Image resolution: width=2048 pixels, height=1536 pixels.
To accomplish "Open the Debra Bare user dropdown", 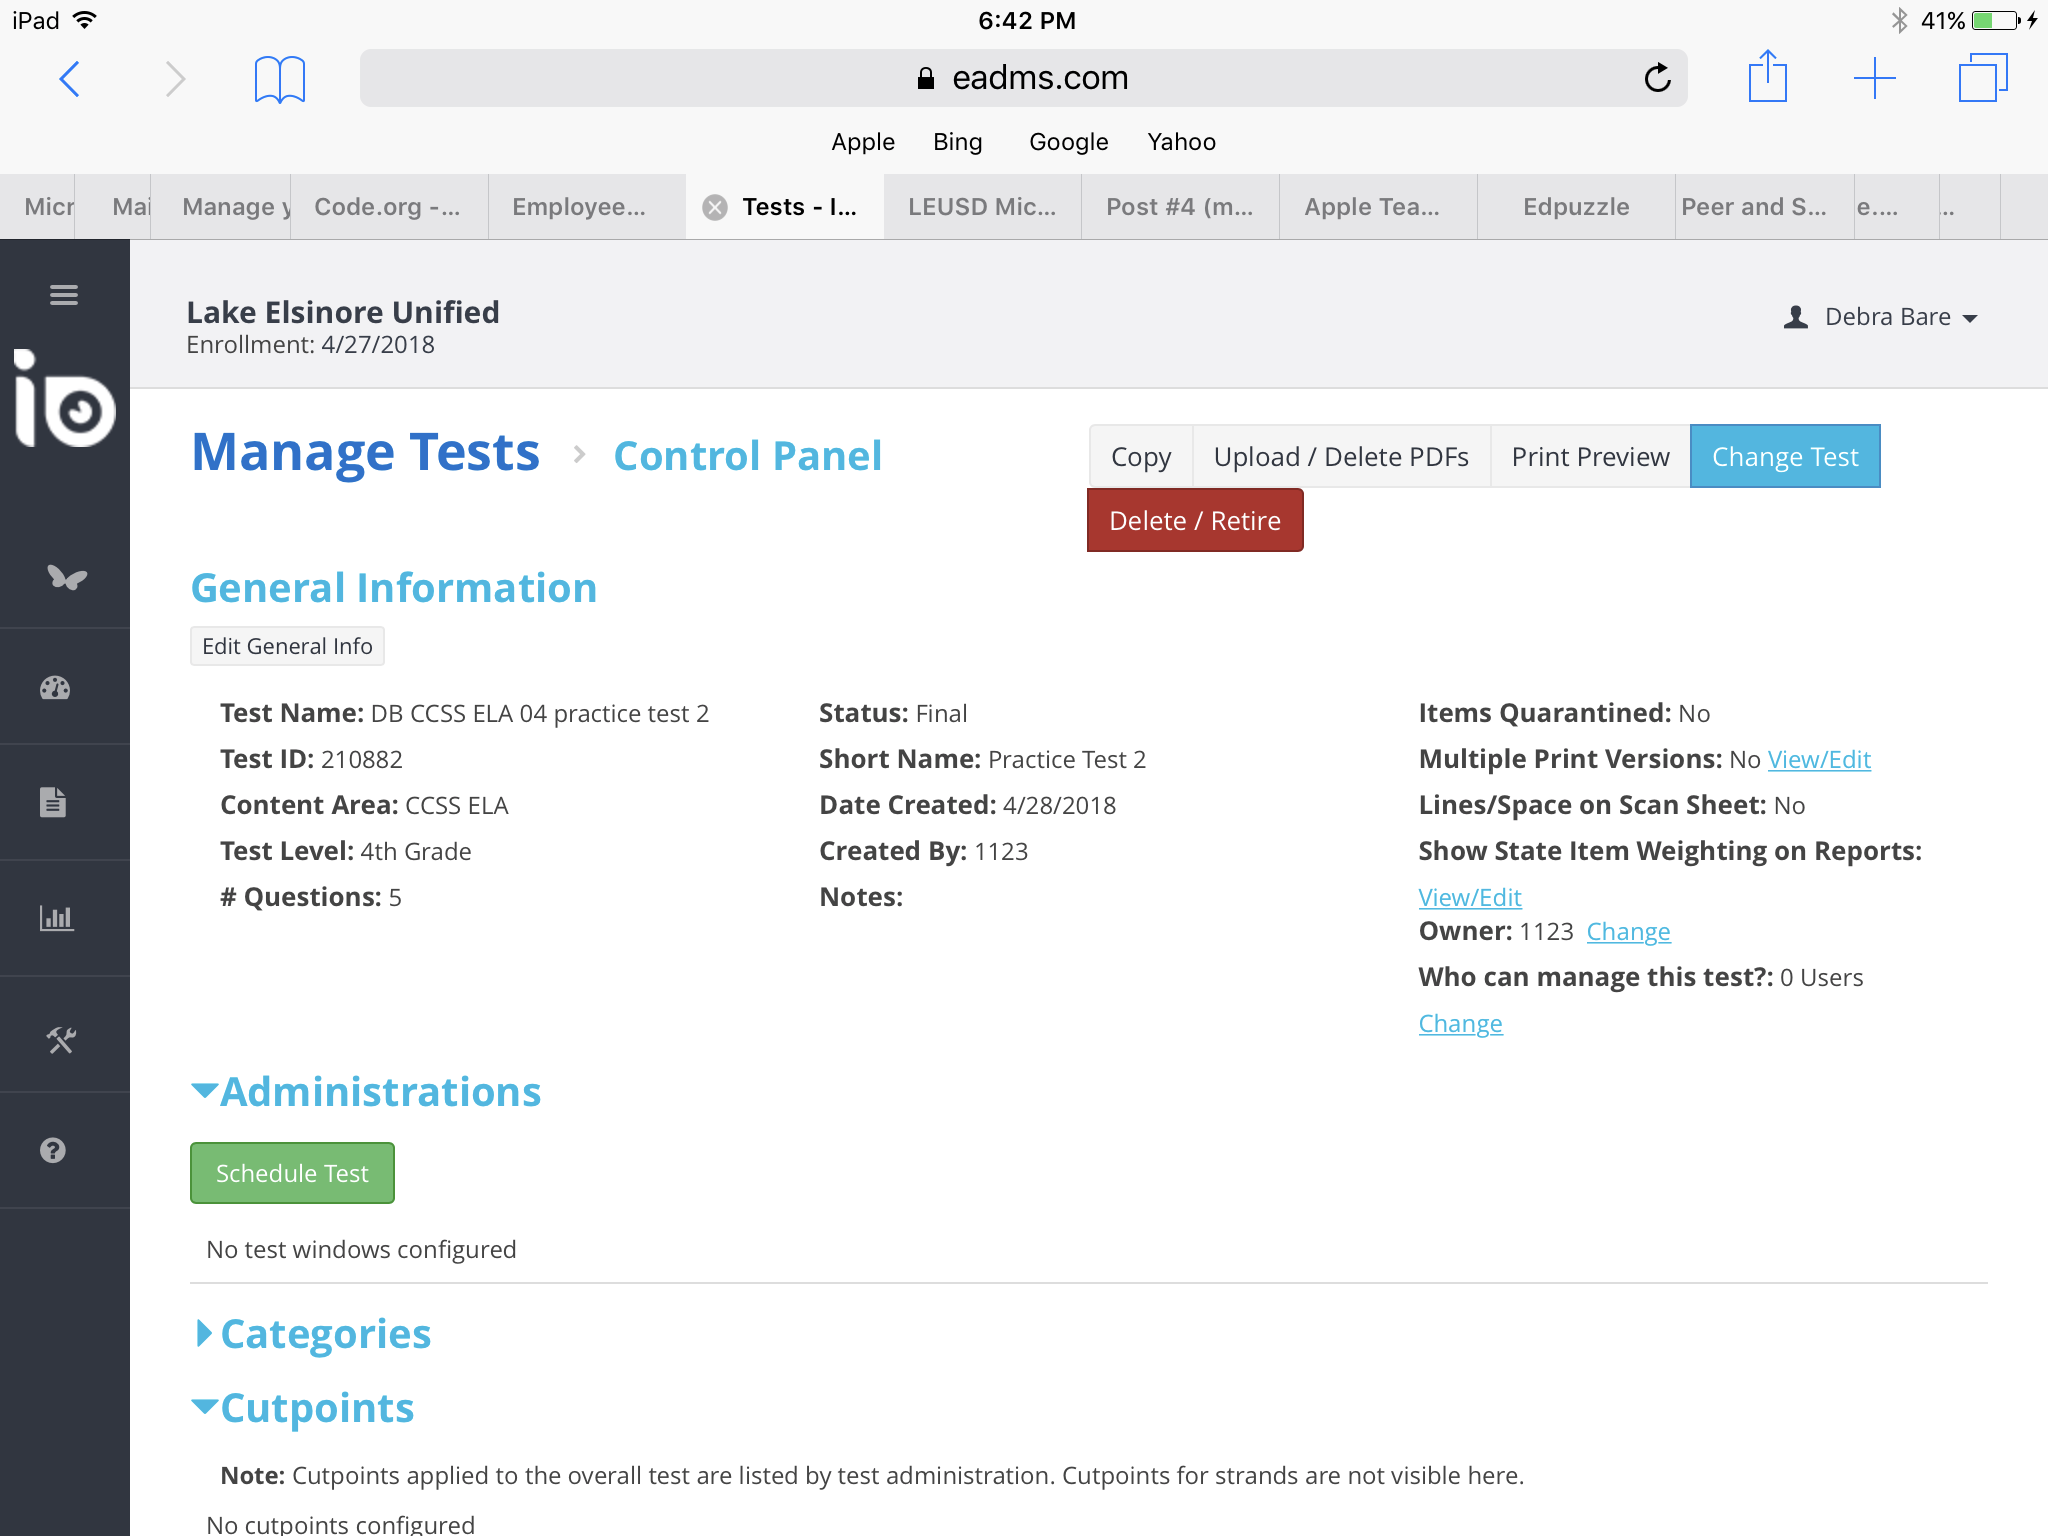I will point(1882,317).
